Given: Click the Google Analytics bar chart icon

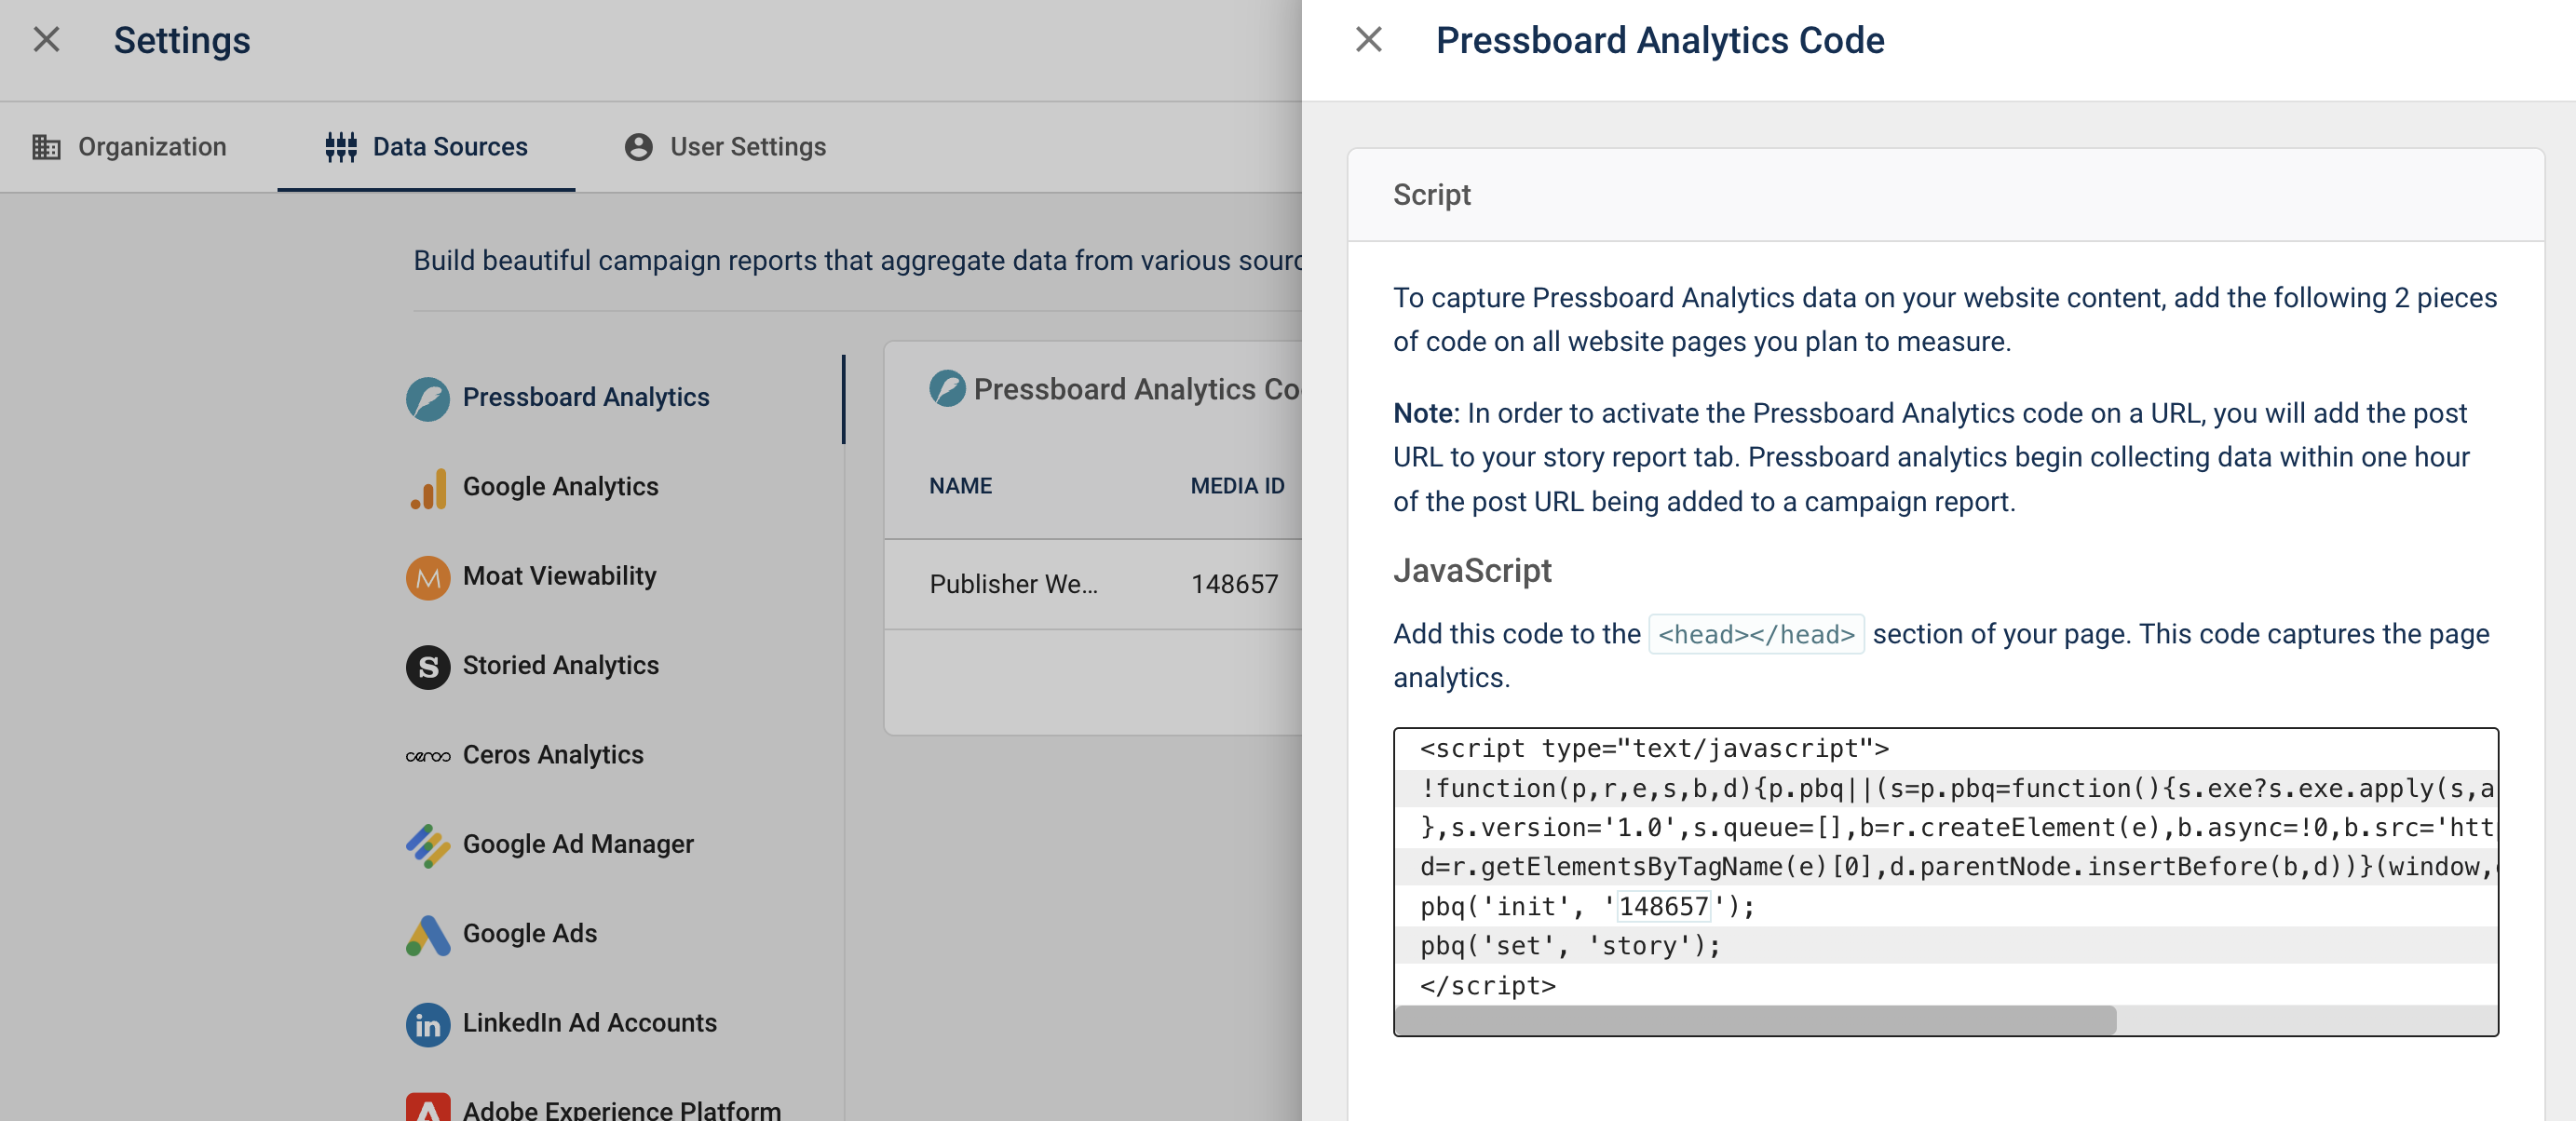Looking at the screenshot, I should point(428,489).
